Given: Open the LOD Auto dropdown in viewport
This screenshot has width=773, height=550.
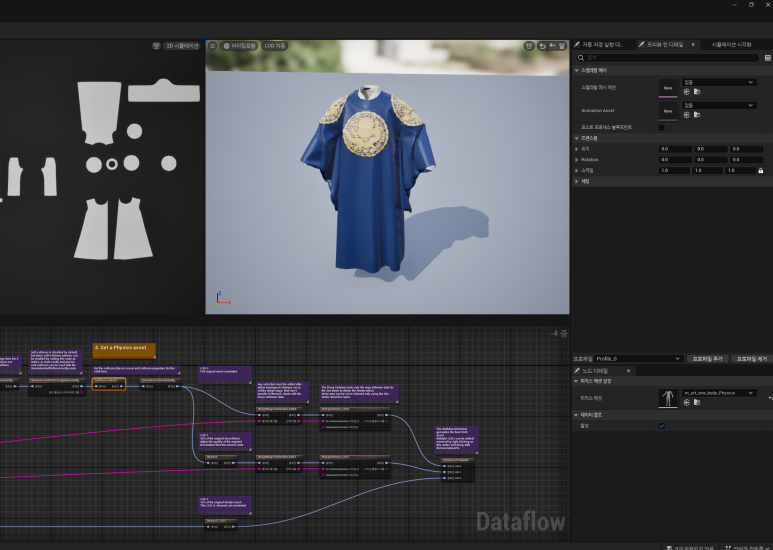Looking at the screenshot, I should [275, 46].
